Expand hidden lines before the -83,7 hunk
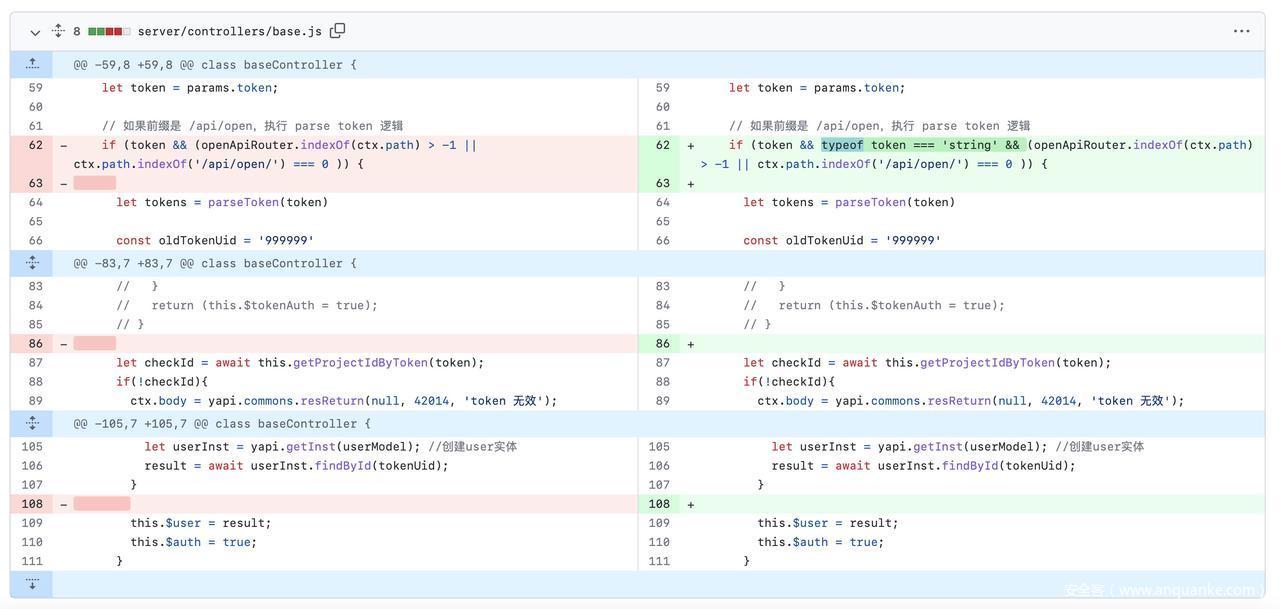Image resolution: width=1280 pixels, height=609 pixels. point(32,263)
